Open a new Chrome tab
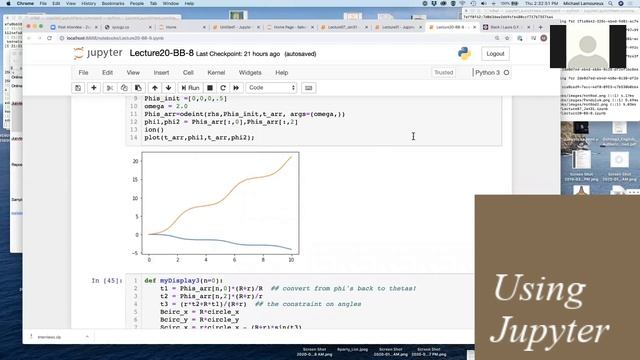This screenshot has width=640, height=360. point(540,27)
